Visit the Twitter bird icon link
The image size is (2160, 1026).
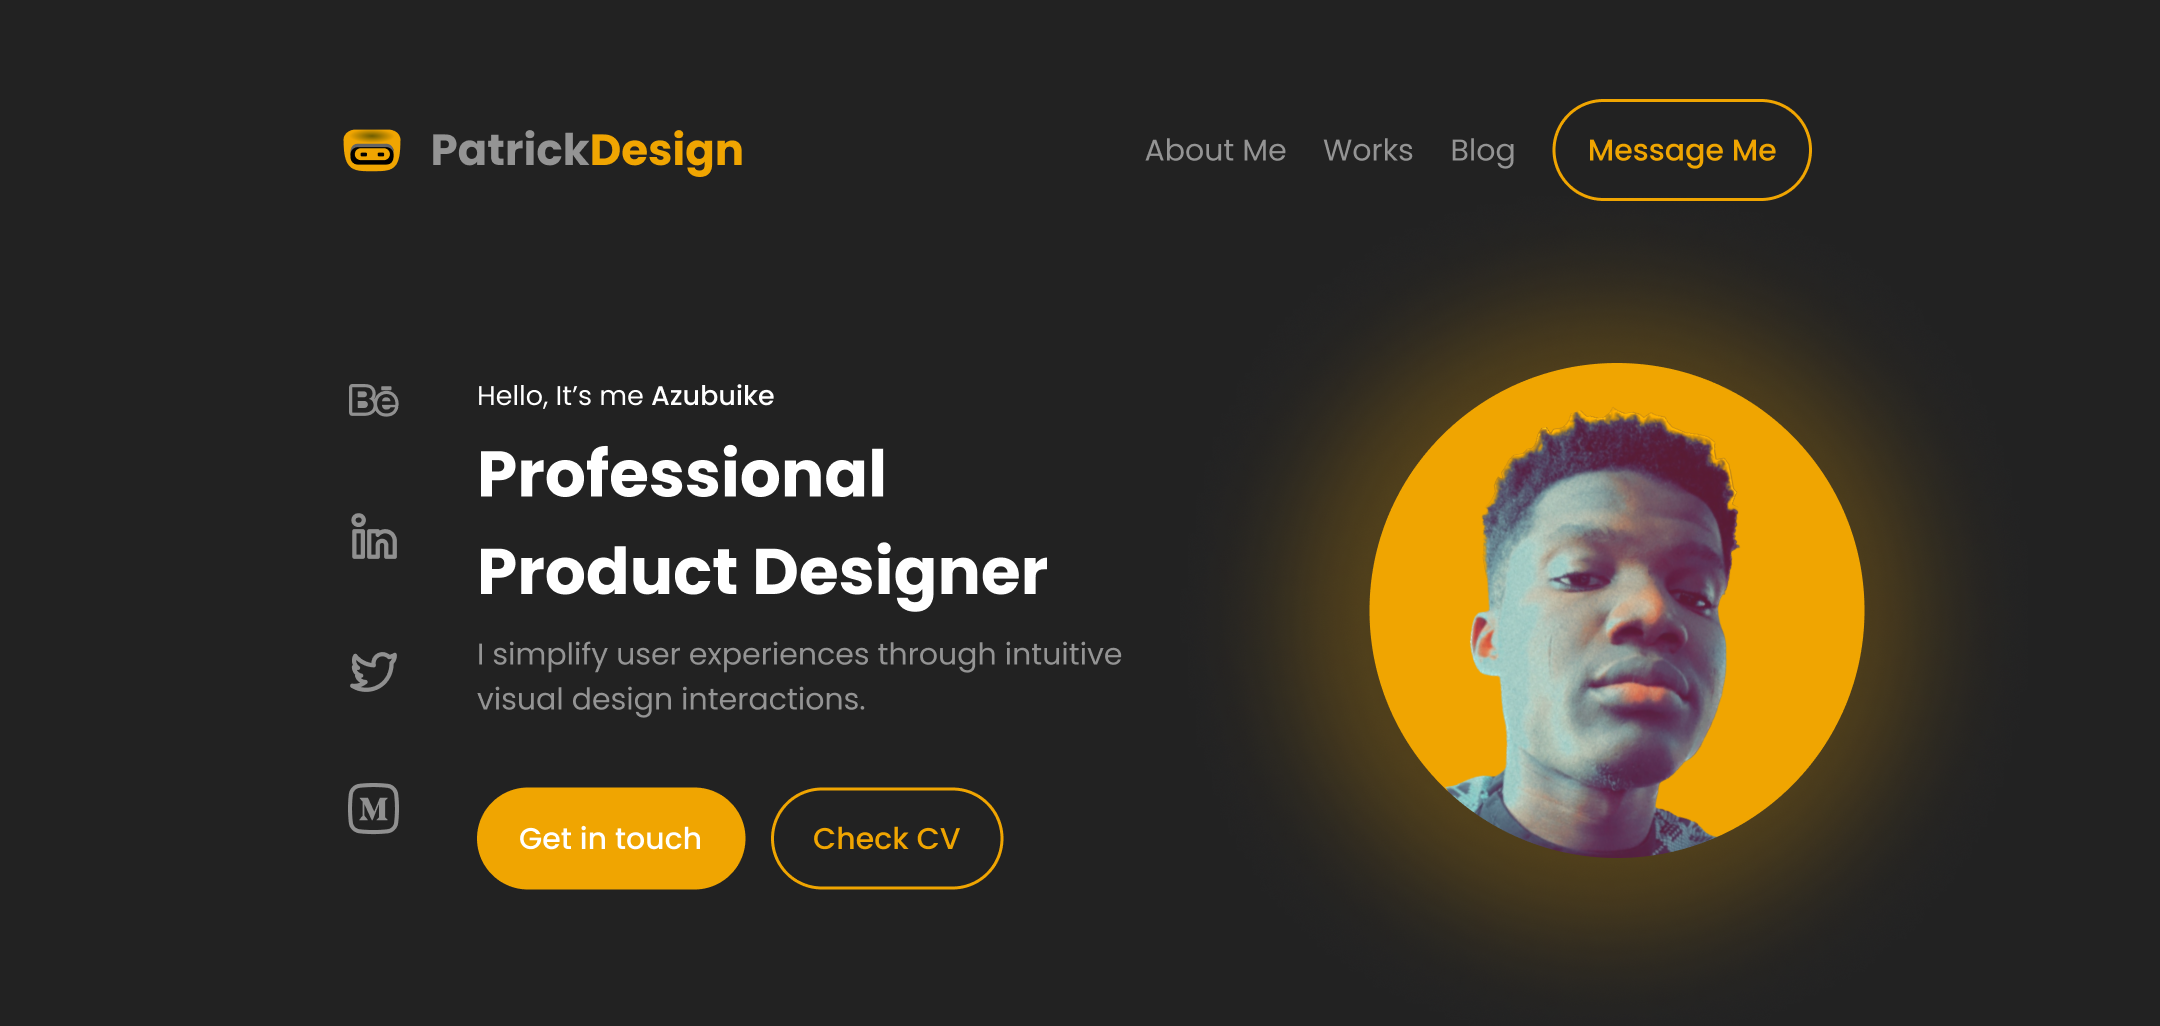[x=373, y=671]
